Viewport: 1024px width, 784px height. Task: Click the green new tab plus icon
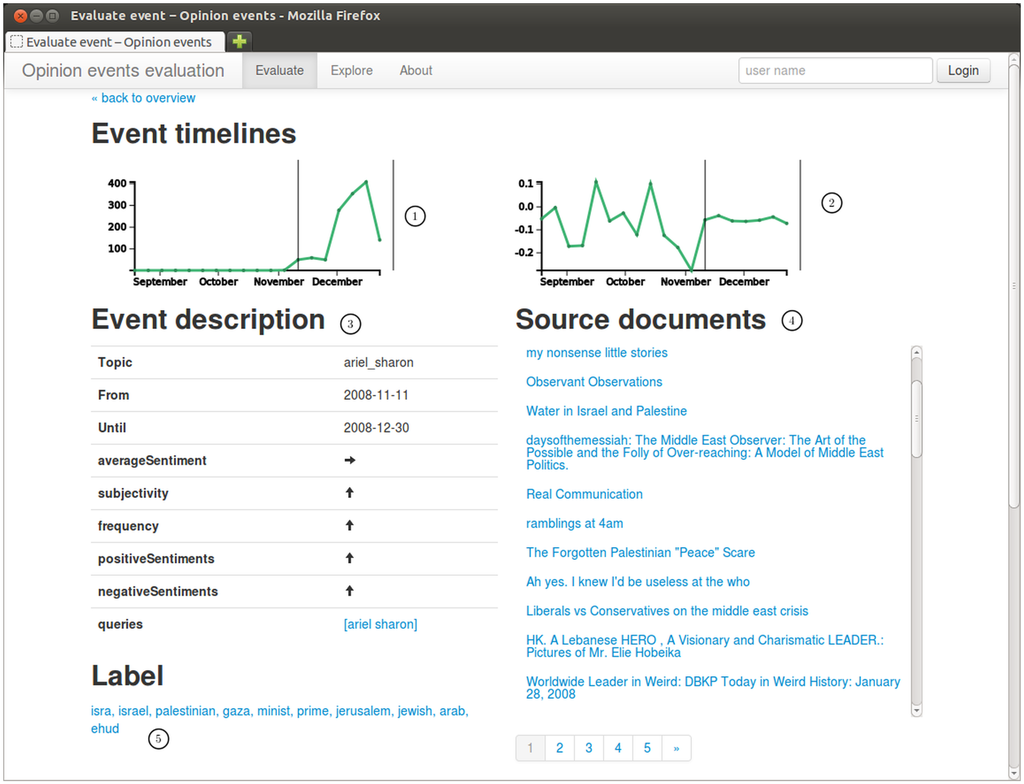[239, 41]
